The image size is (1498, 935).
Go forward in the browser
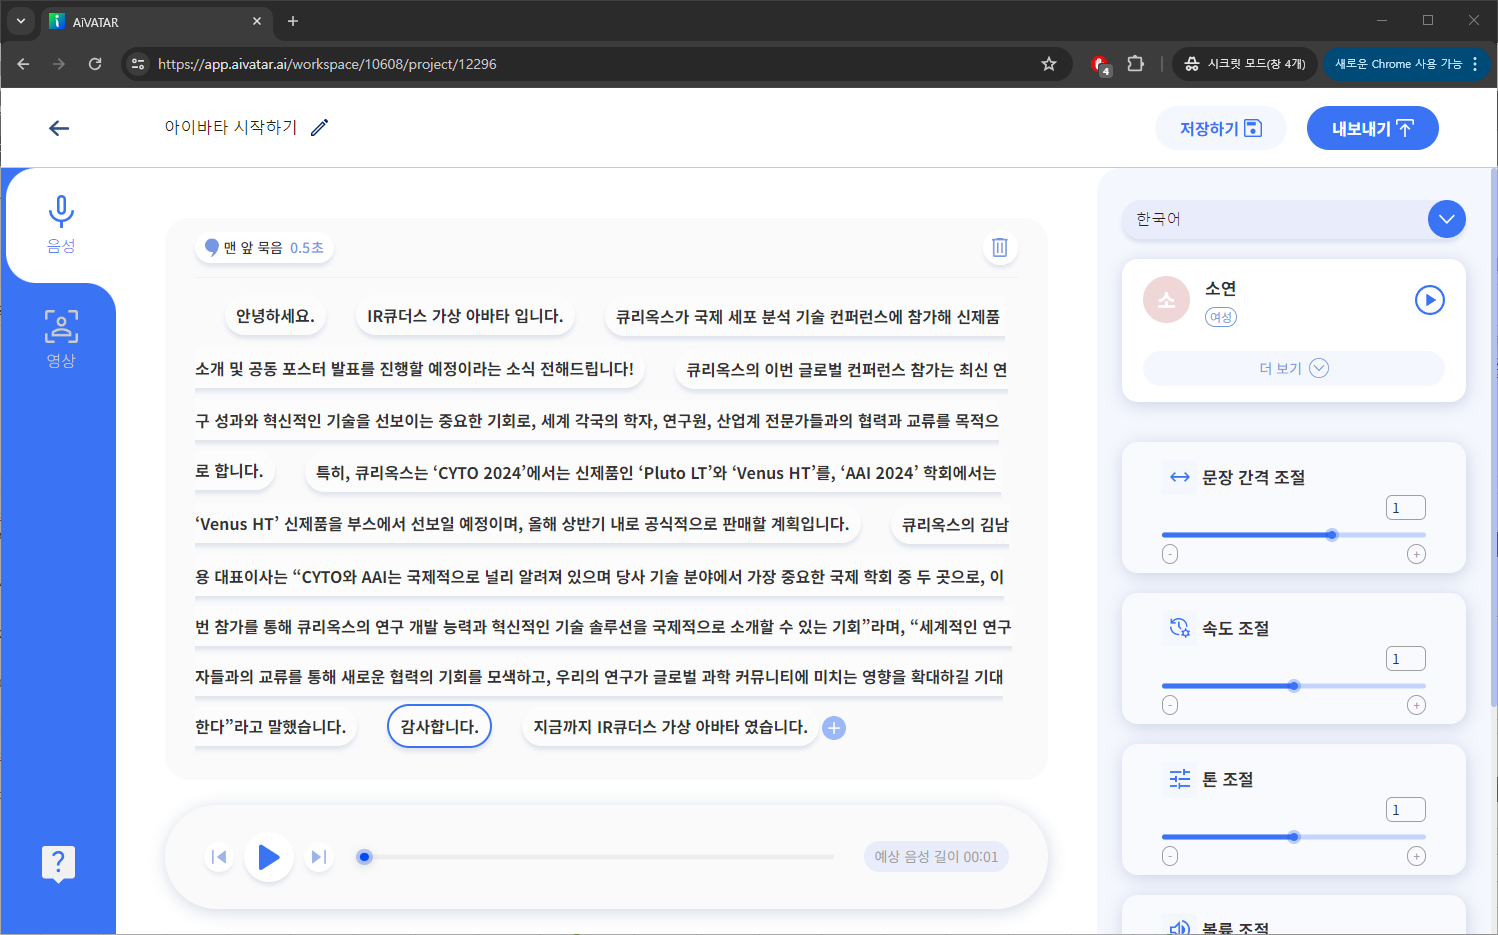(x=59, y=64)
